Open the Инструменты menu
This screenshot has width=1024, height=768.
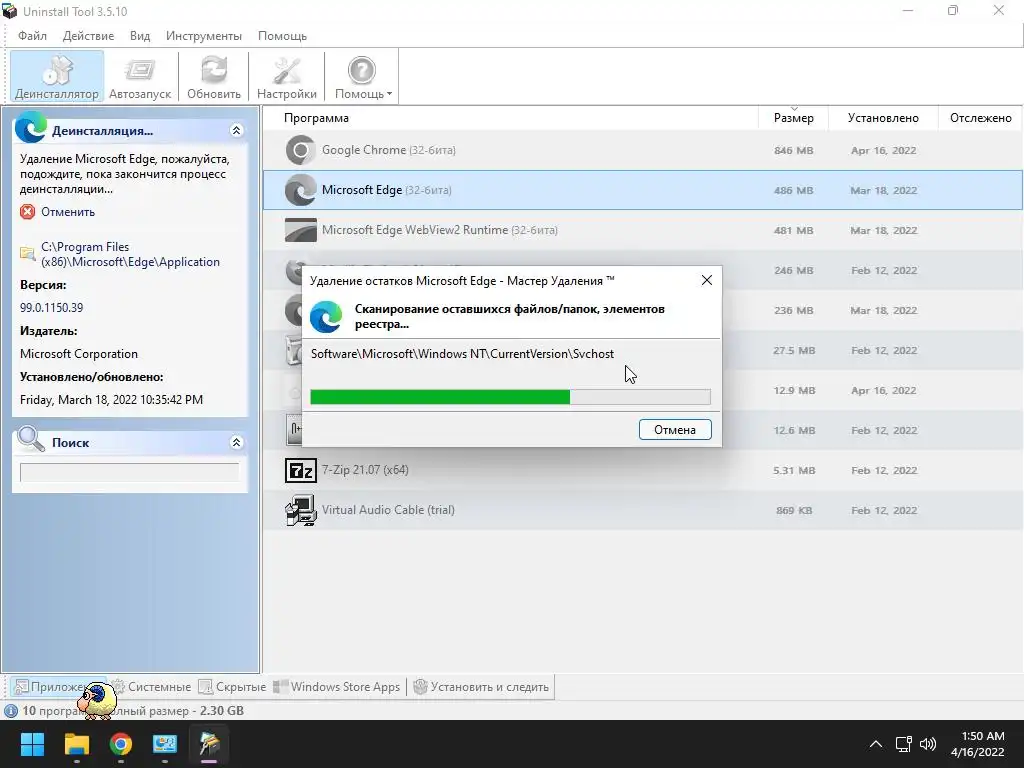(204, 36)
